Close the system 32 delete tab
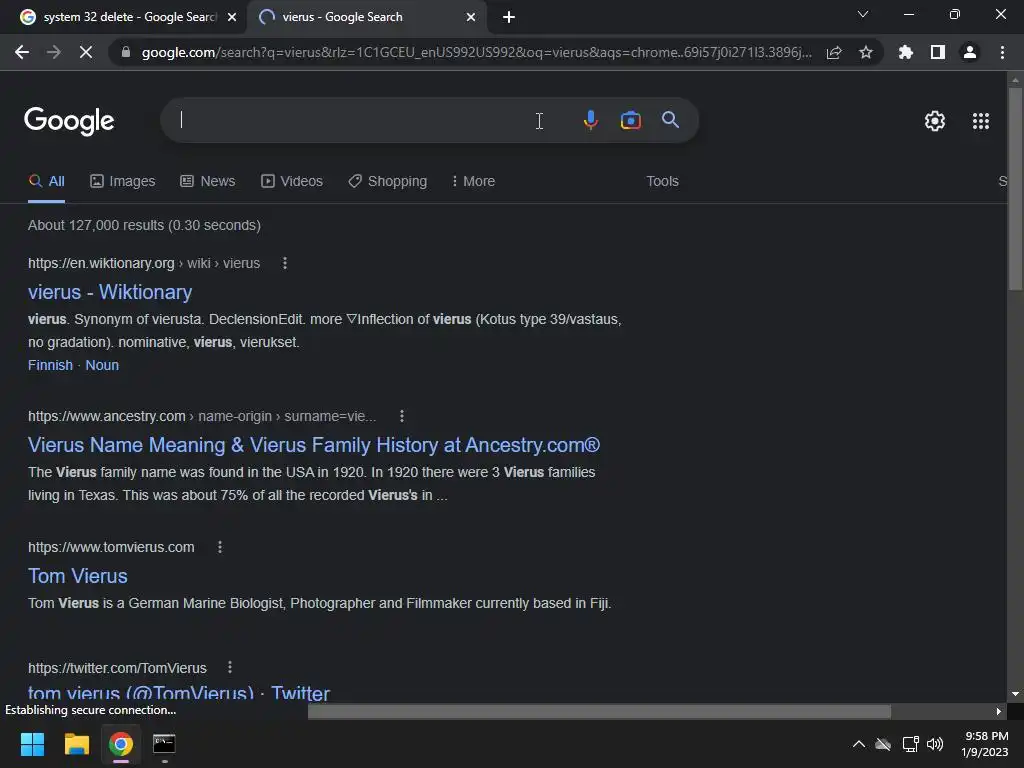 pyautogui.click(x=232, y=17)
